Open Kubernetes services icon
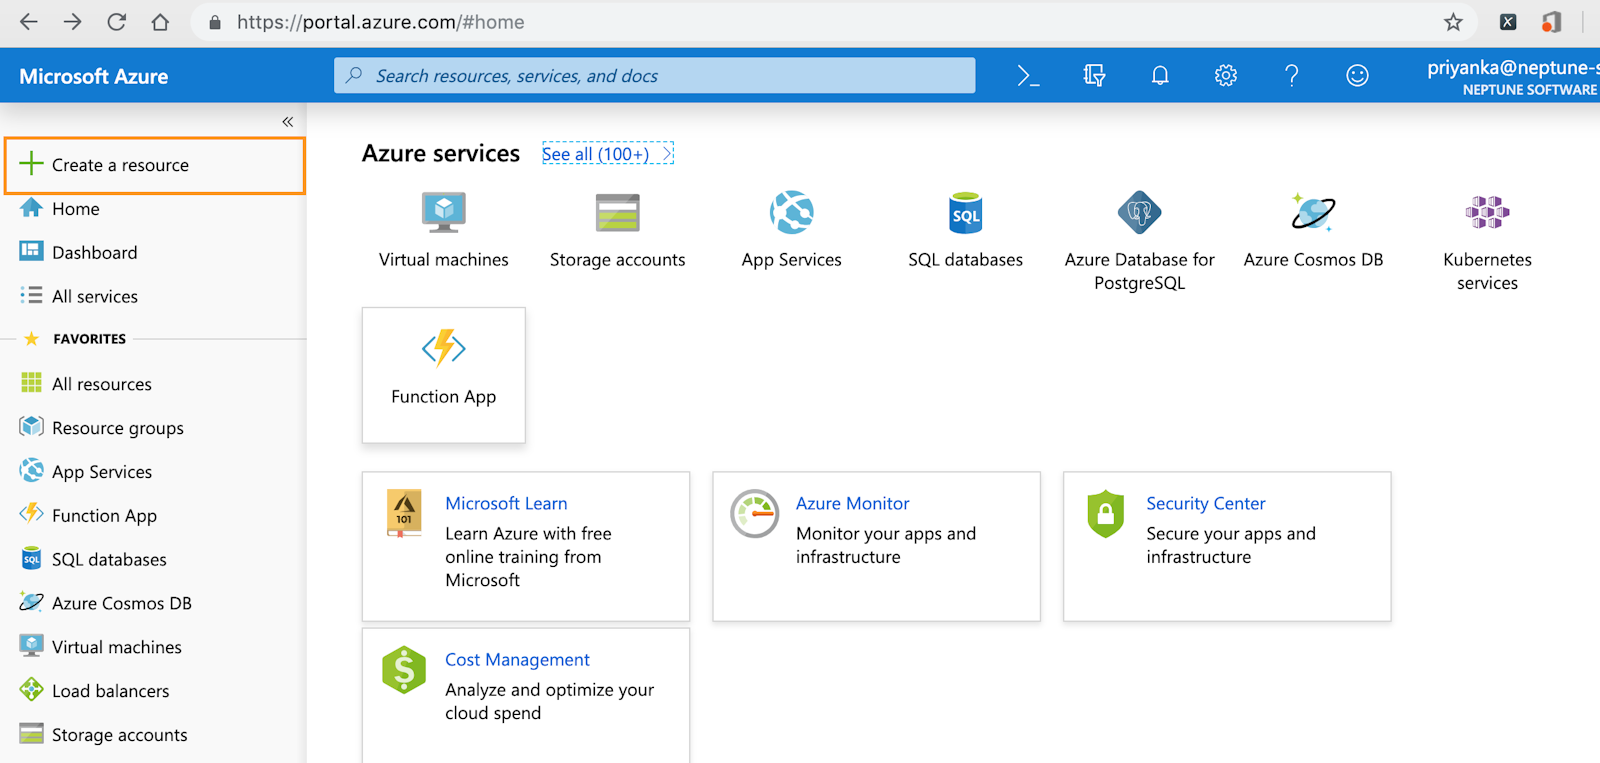This screenshot has height=763, width=1600. pyautogui.click(x=1487, y=213)
